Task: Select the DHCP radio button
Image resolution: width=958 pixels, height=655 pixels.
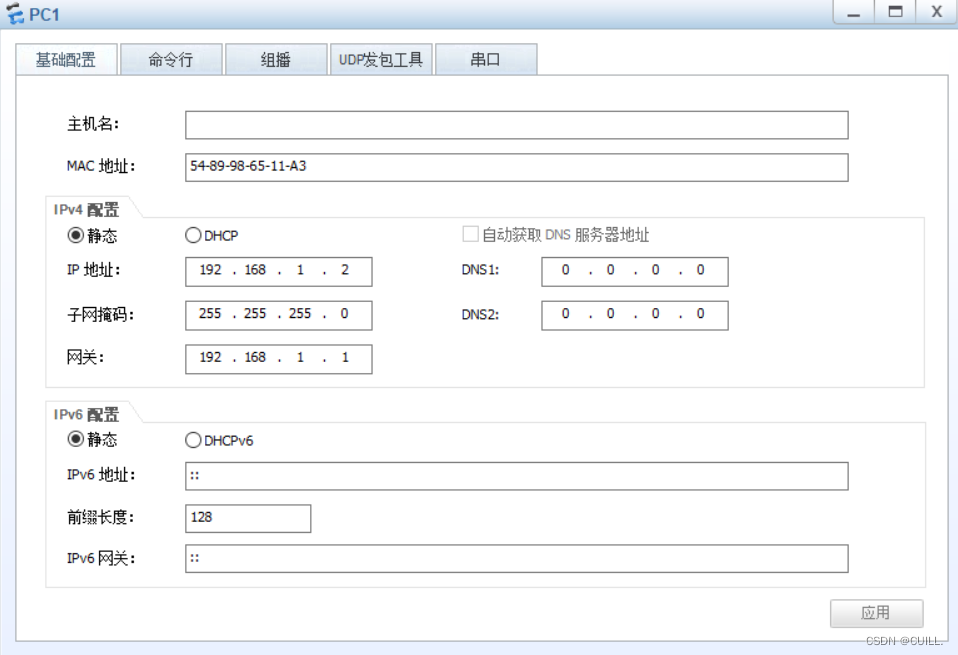Action: 193,235
